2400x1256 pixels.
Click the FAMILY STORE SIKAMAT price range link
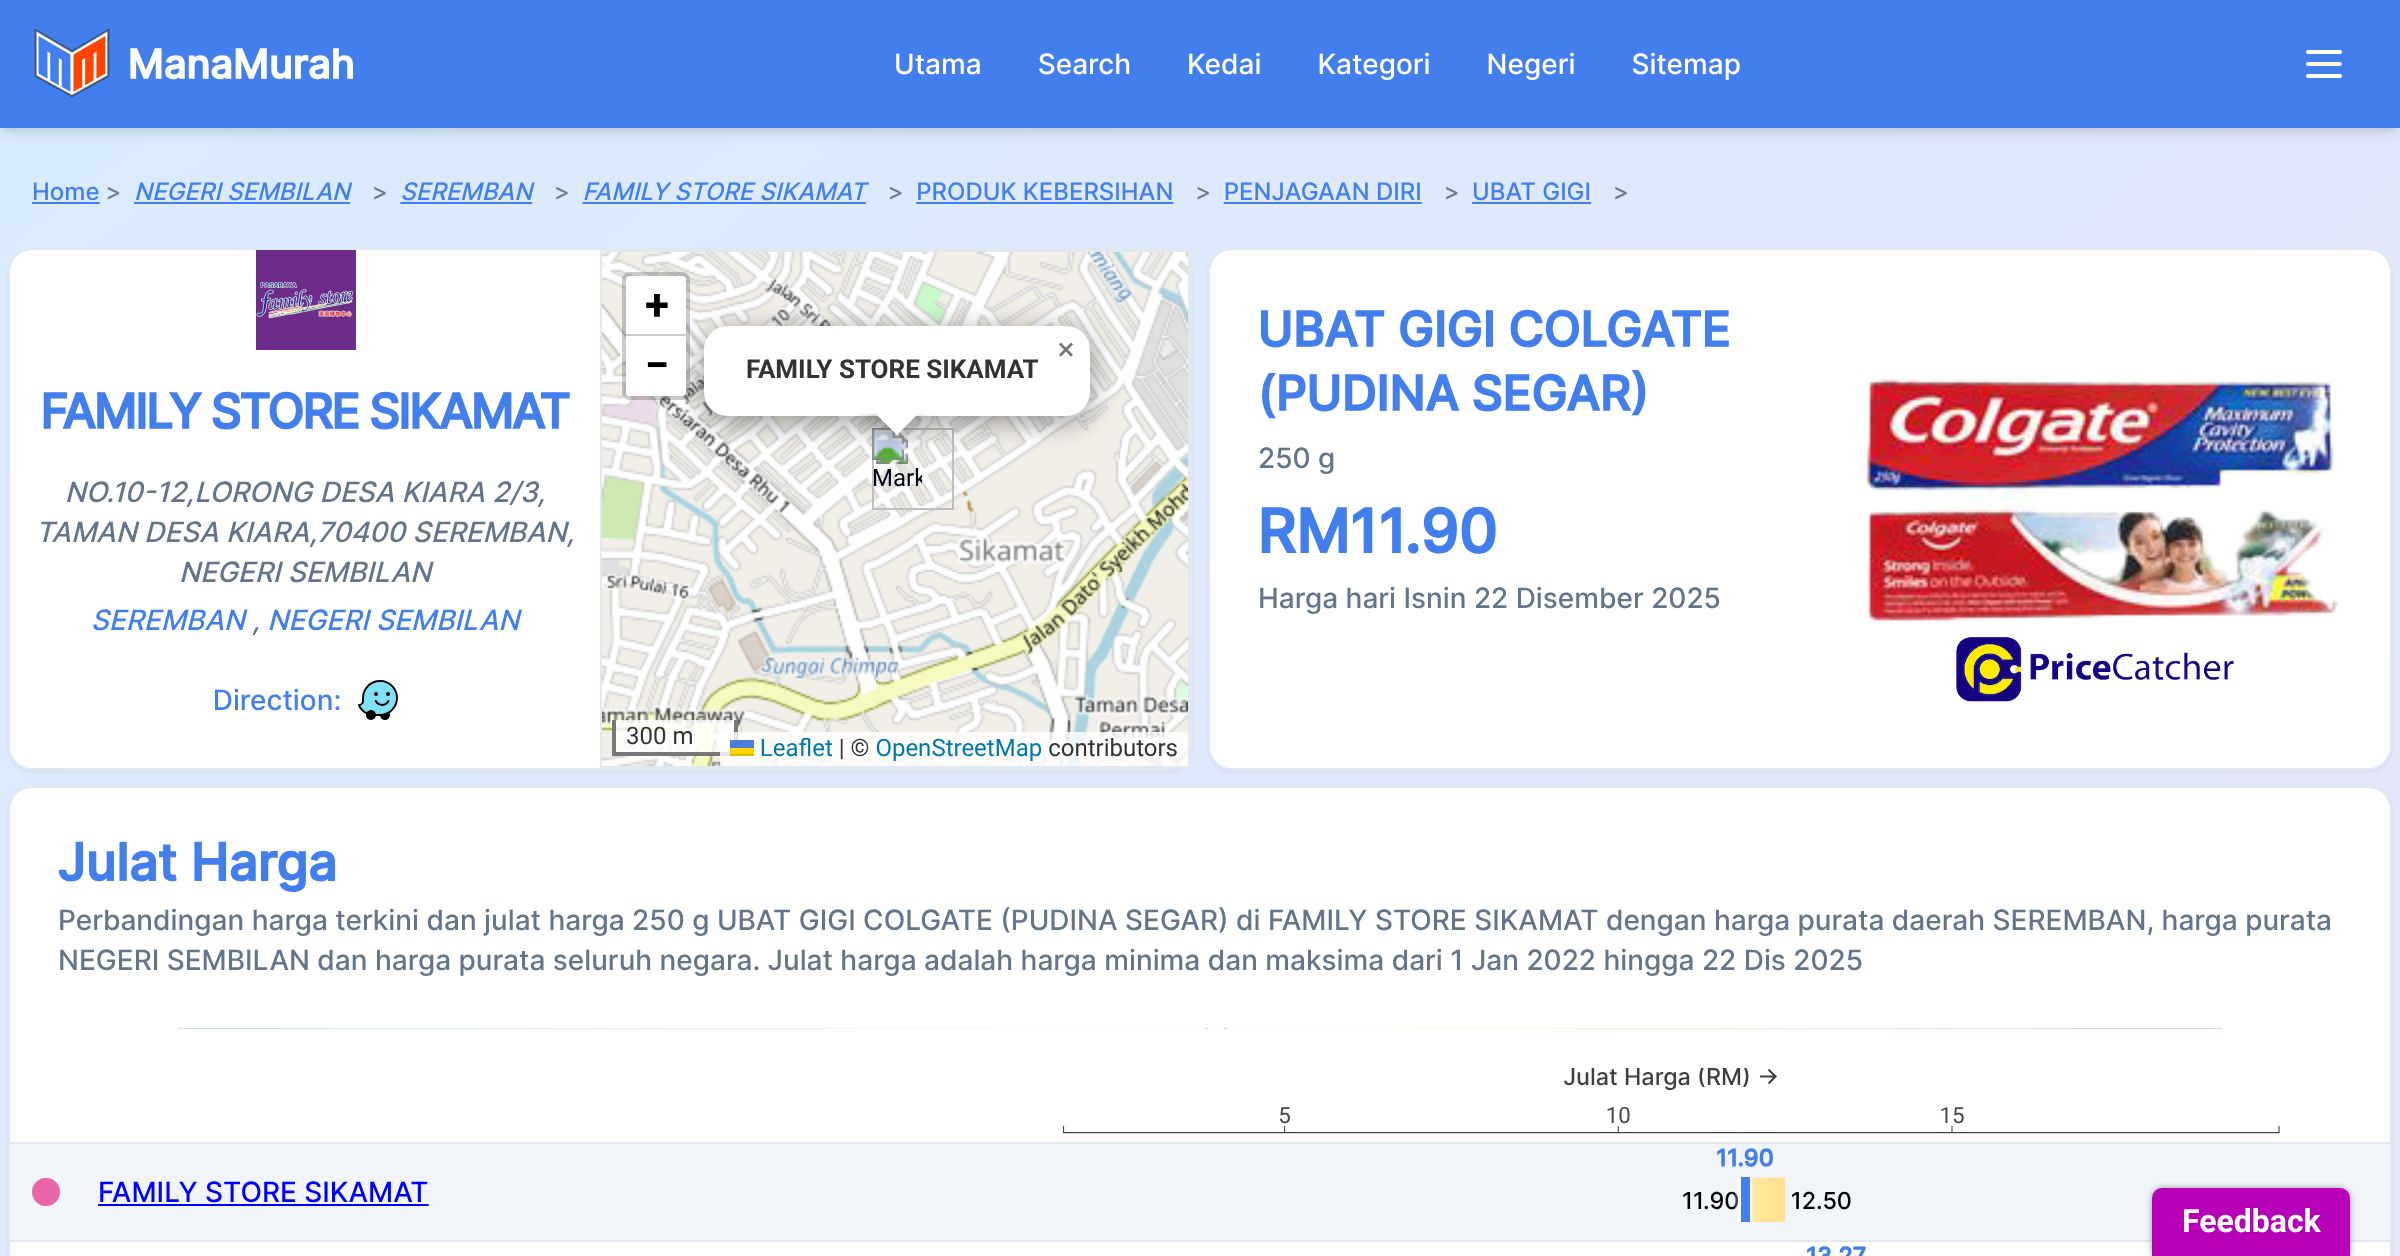click(x=262, y=1192)
